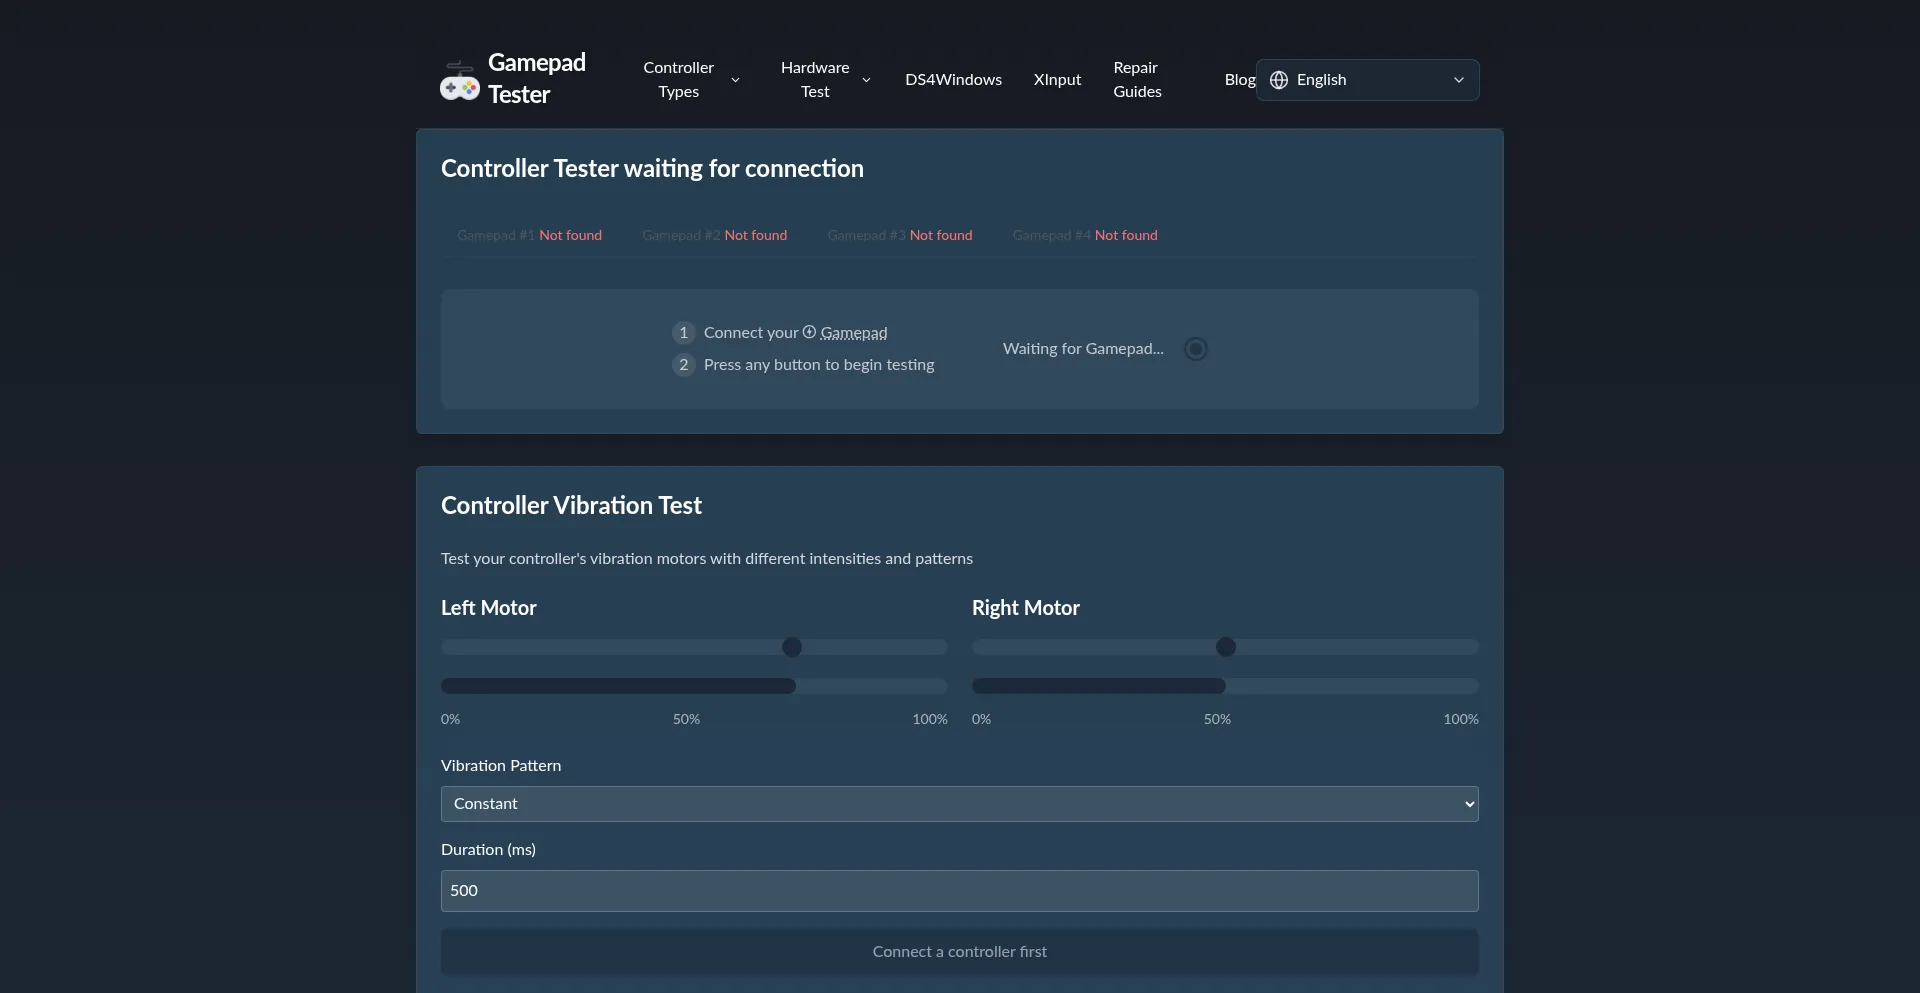Click the step 1 number badge
The width and height of the screenshot is (1920, 993).
point(683,333)
